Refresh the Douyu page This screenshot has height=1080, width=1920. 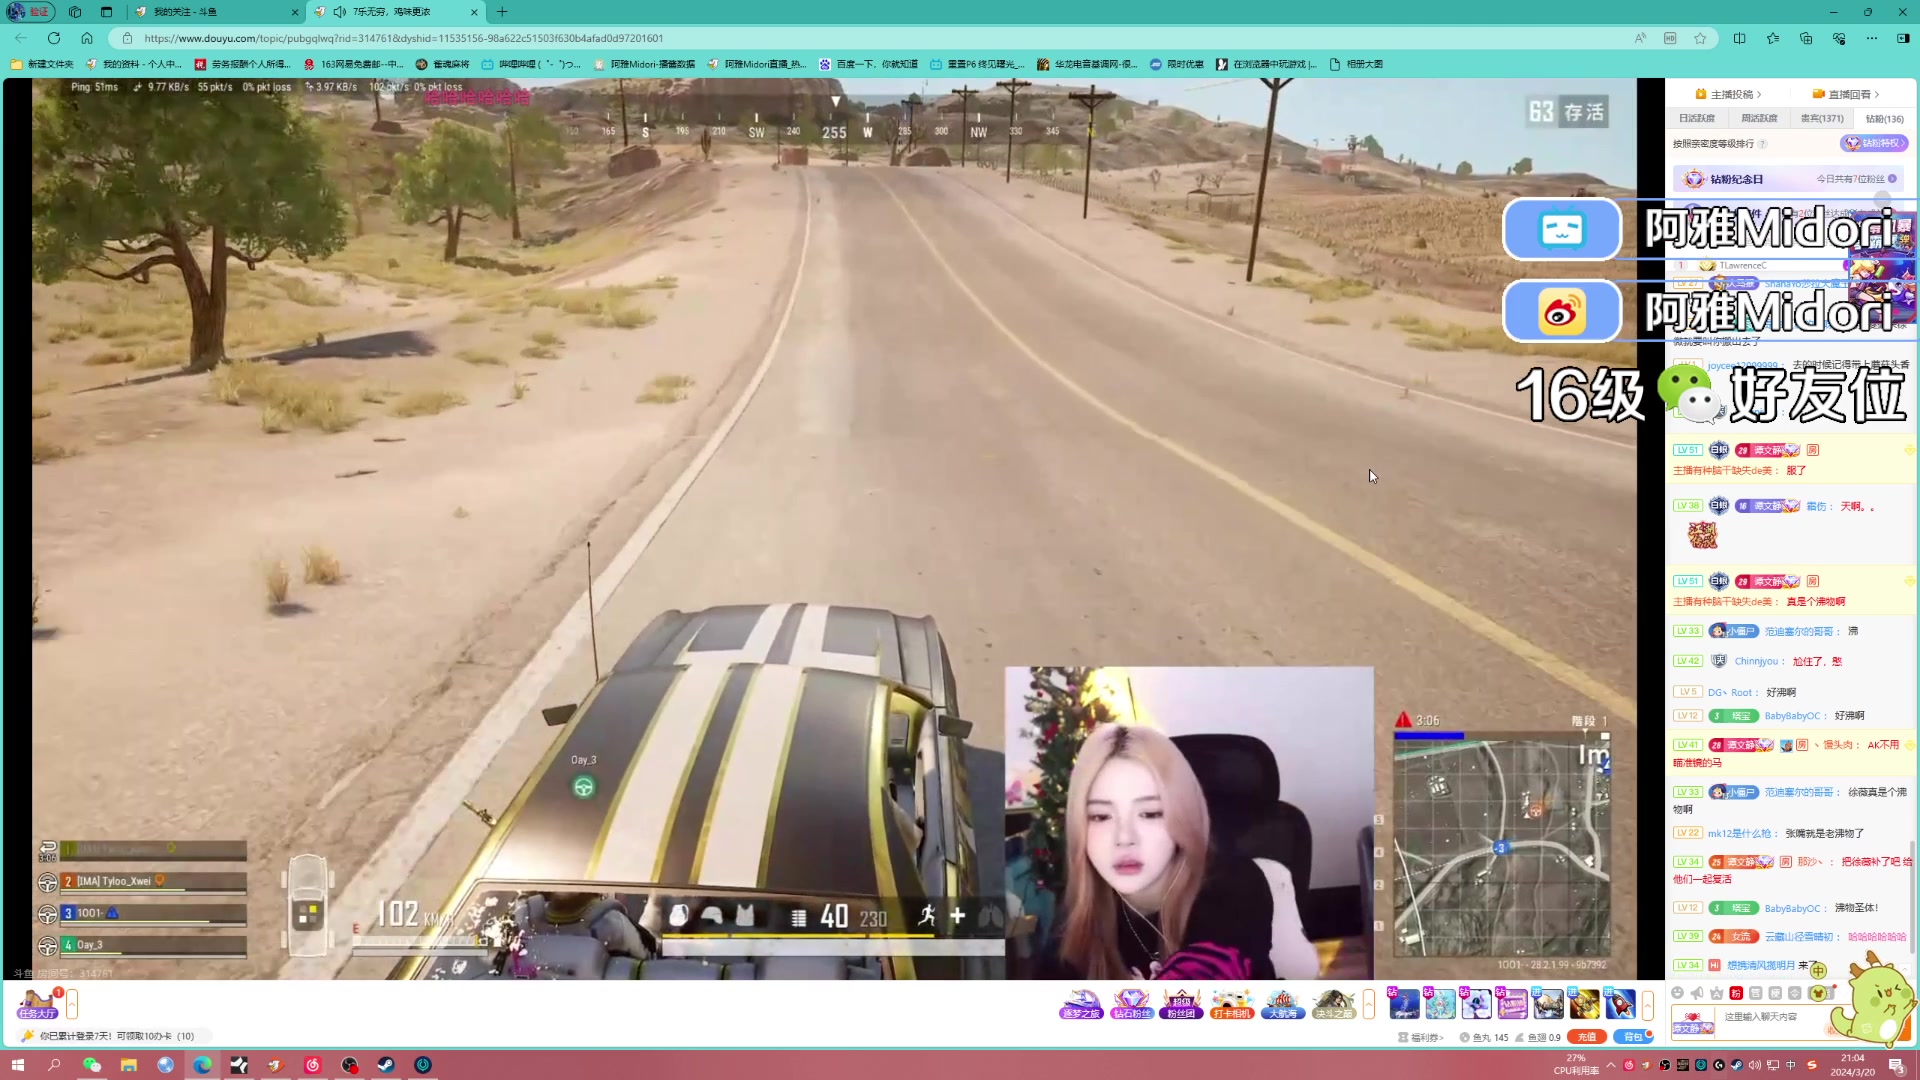click(54, 38)
